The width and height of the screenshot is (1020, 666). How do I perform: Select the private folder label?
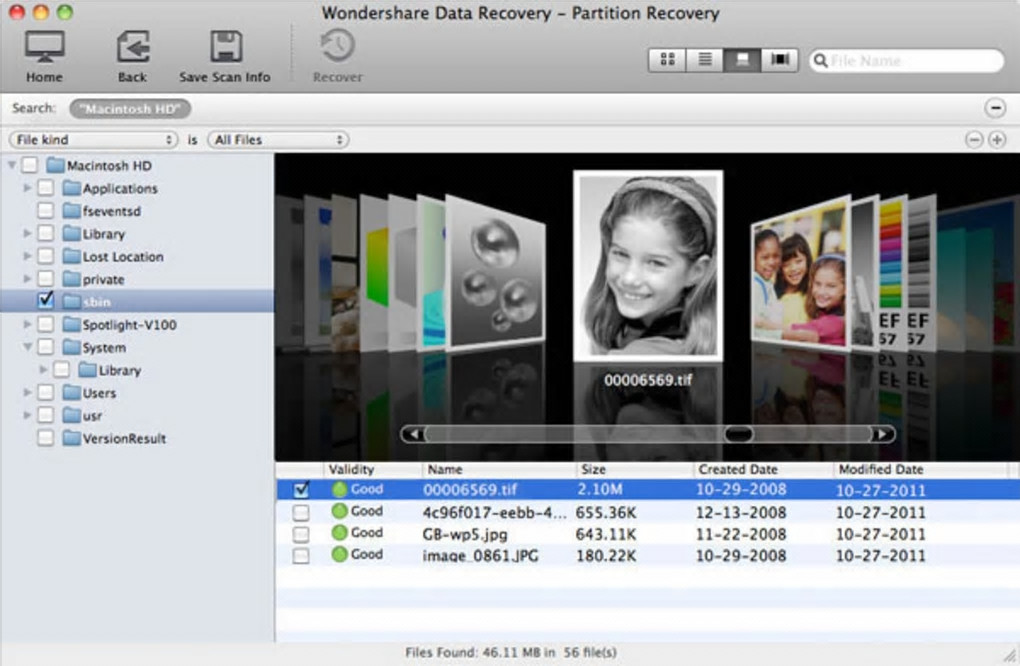(103, 280)
